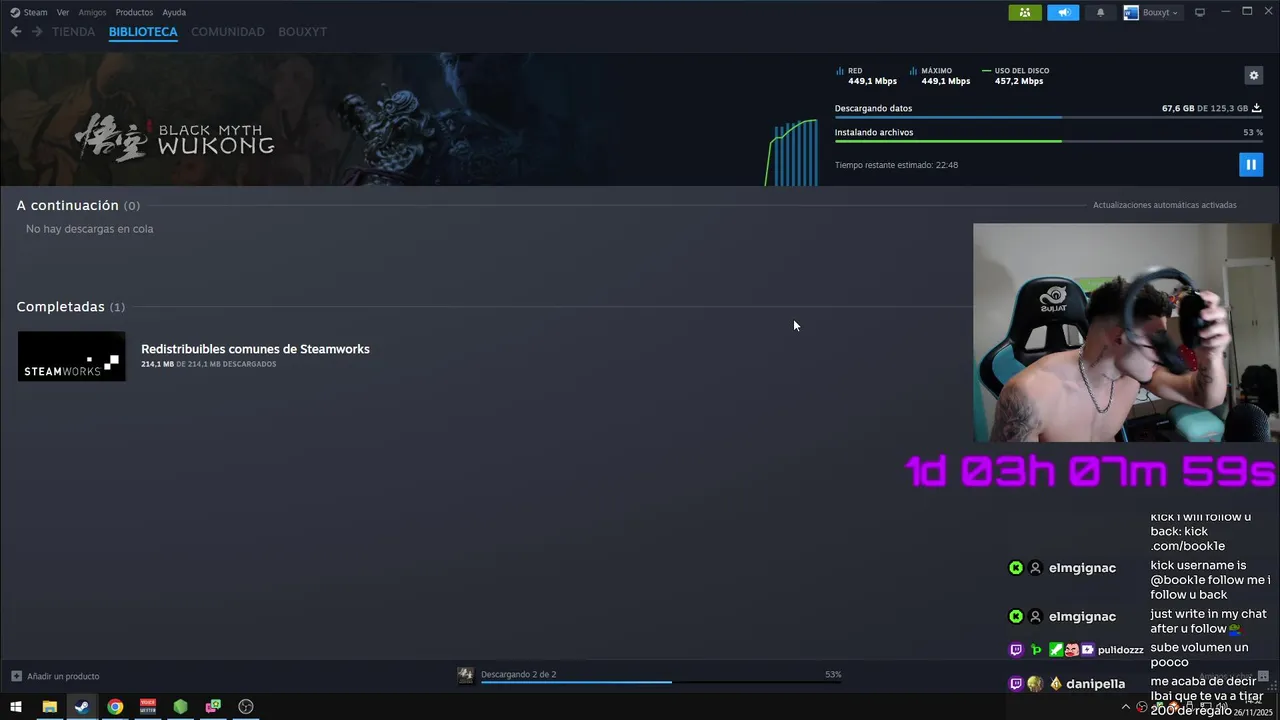Open OBS Studio from the taskbar
This screenshot has height=720, width=1280.
[x=246, y=707]
